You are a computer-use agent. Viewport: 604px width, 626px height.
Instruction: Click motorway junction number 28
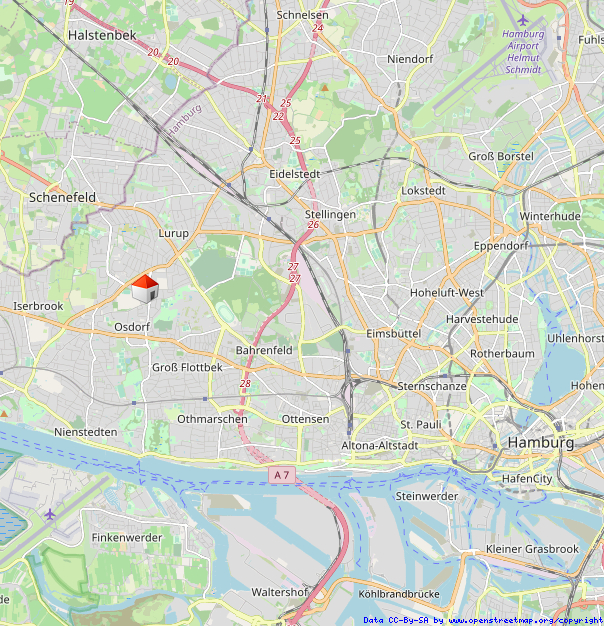tap(245, 384)
